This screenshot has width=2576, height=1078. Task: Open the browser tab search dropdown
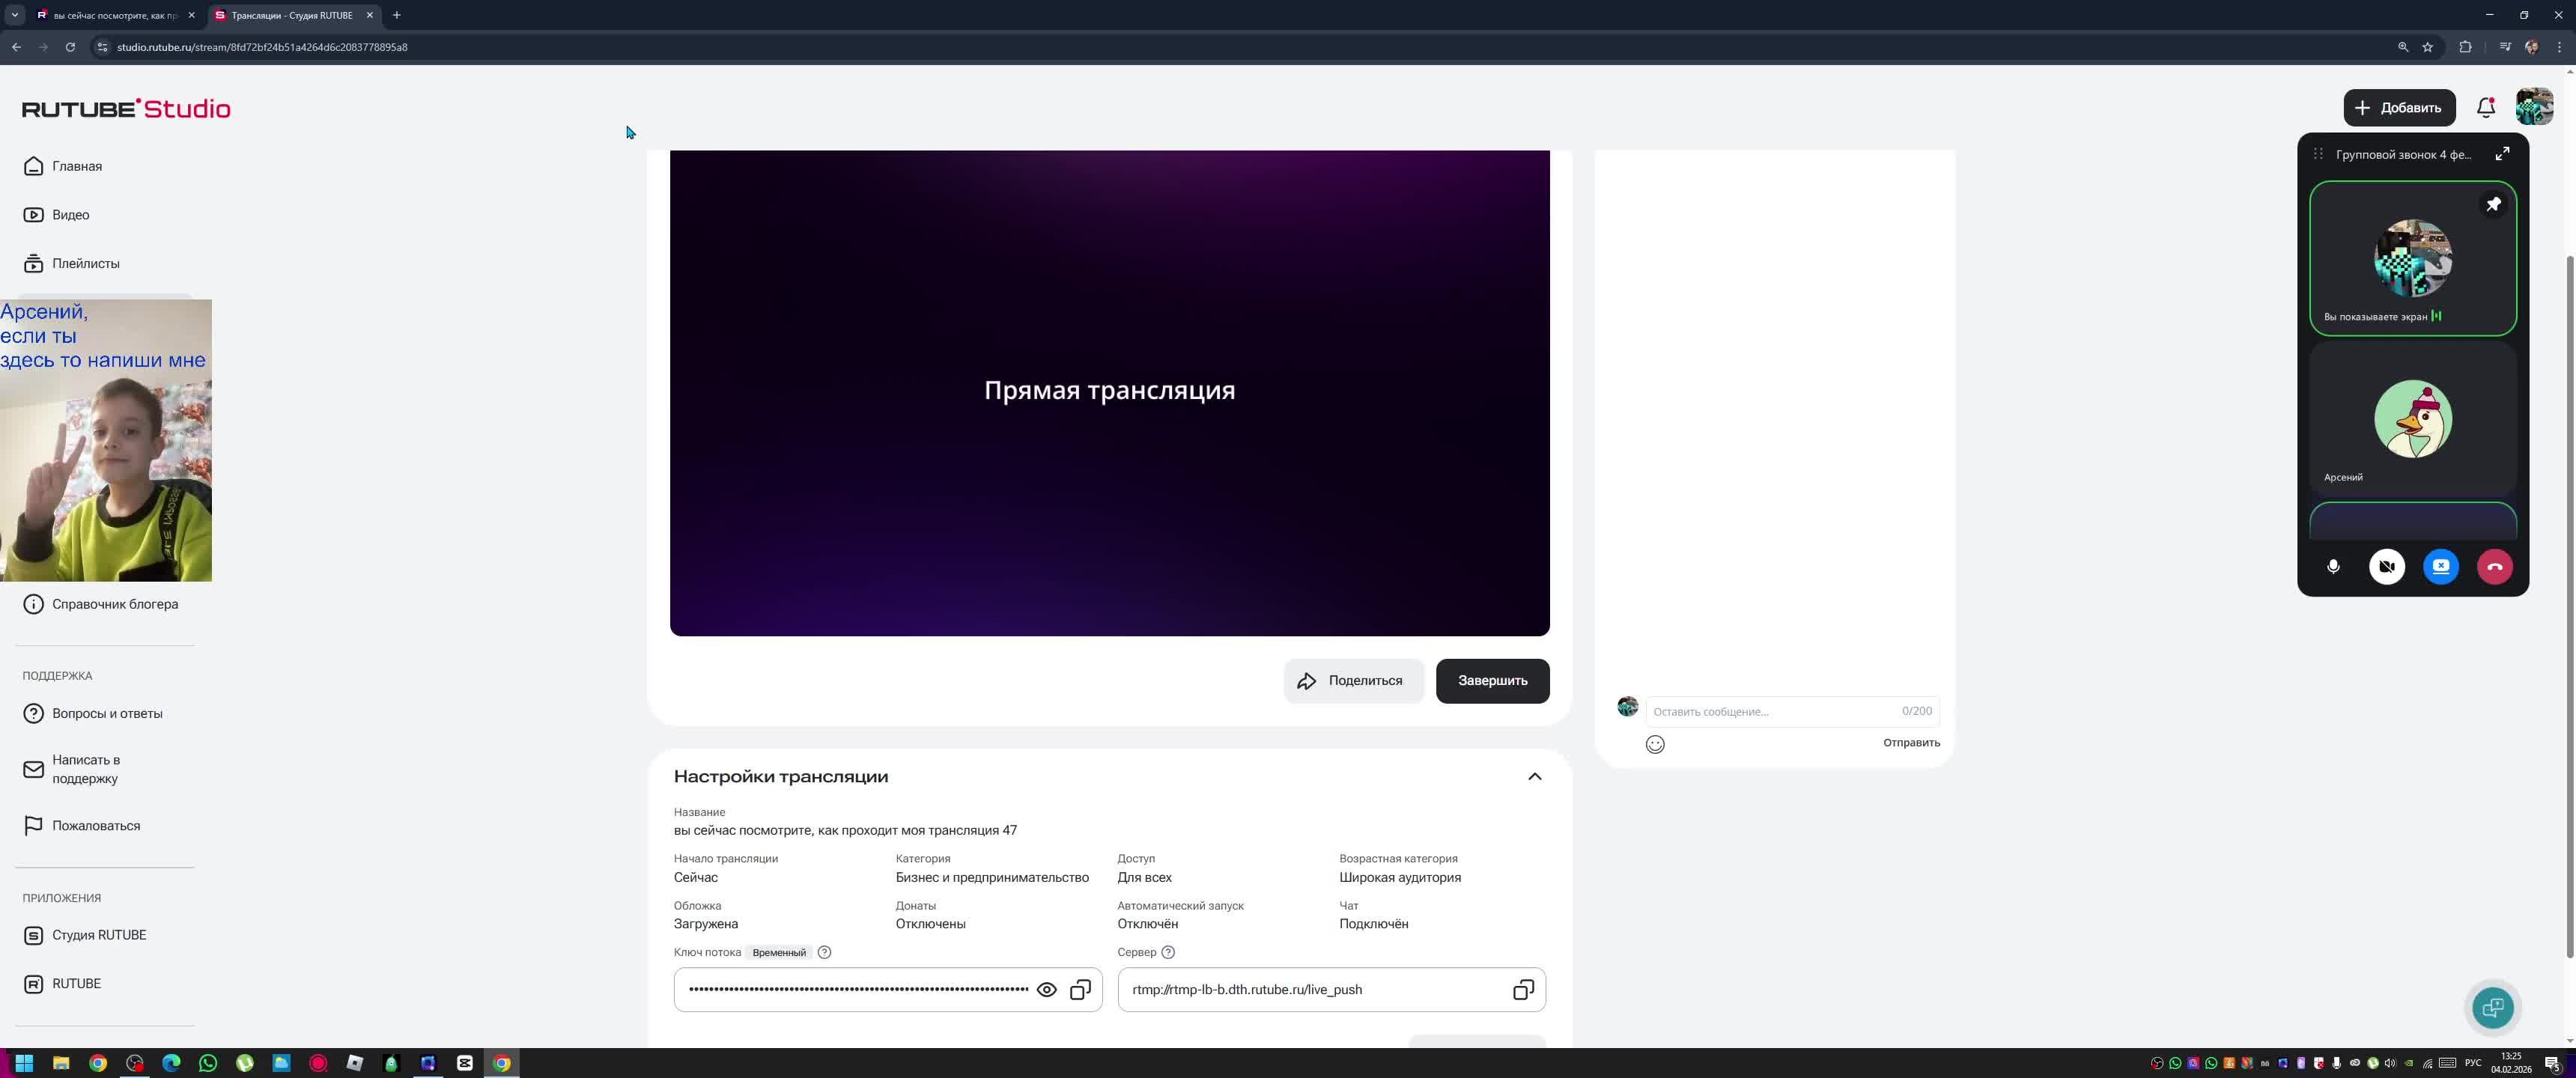click(x=14, y=15)
